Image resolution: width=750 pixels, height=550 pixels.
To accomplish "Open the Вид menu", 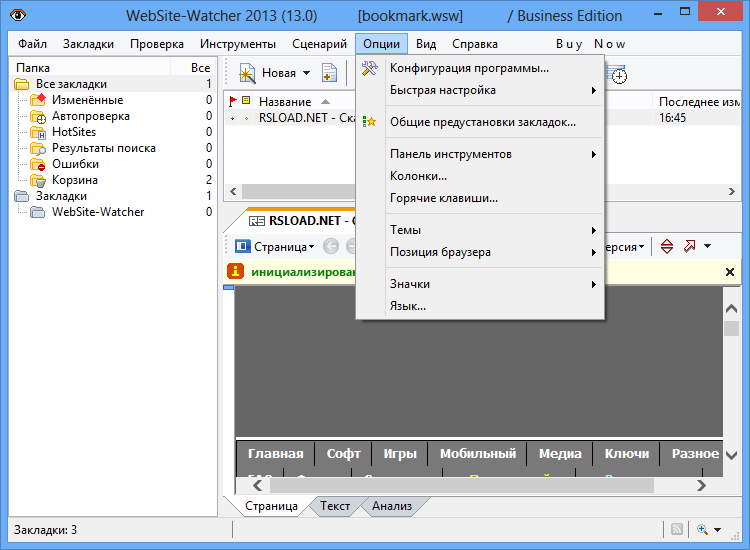I will click(x=426, y=44).
